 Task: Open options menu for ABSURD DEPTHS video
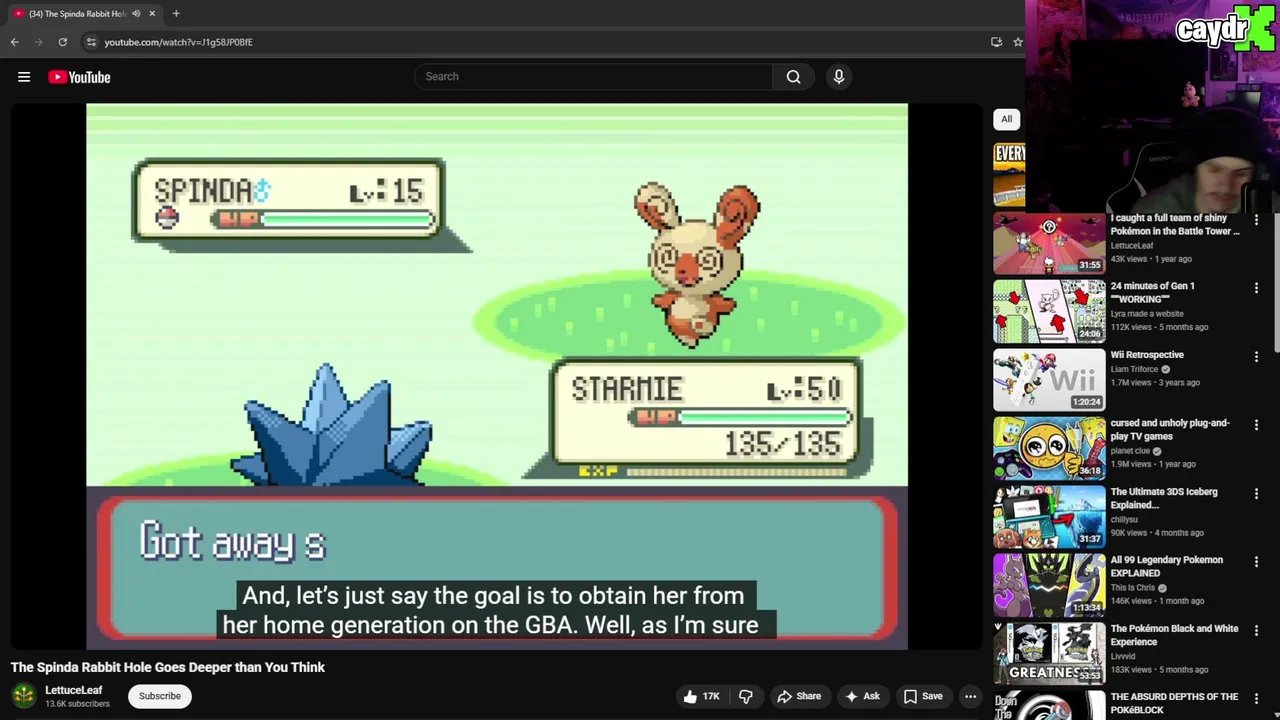tap(1256, 698)
